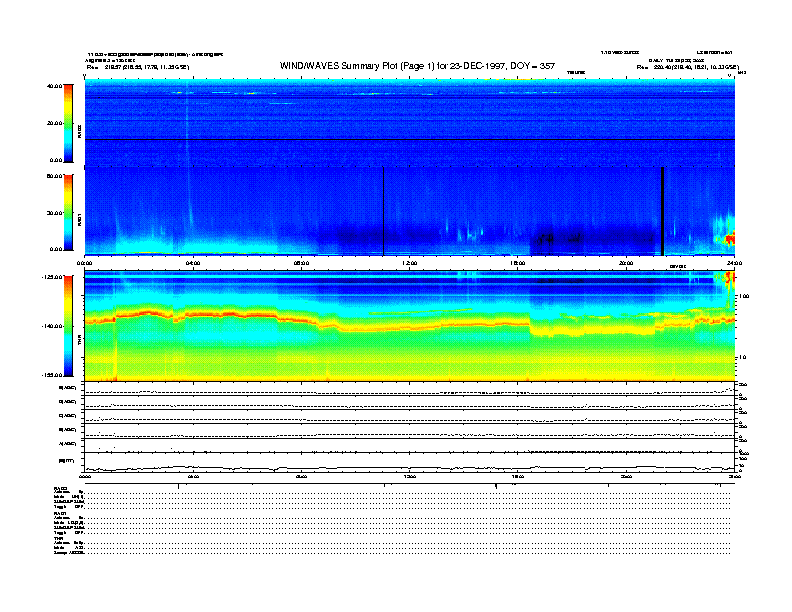Click the TNR spectrogram panel
This screenshot has width=792, height=612.
point(410,326)
